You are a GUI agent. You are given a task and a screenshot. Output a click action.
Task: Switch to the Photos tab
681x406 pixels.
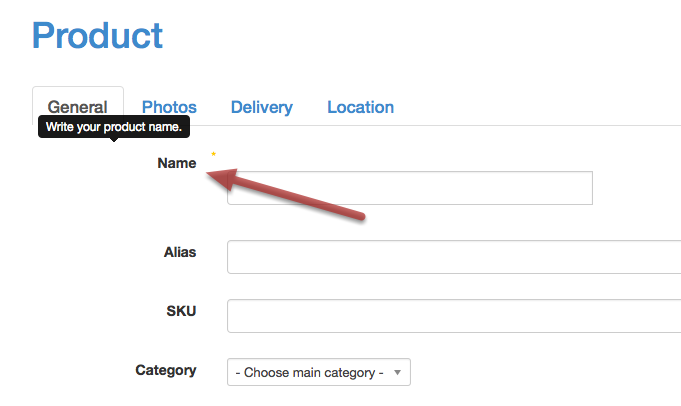[169, 107]
